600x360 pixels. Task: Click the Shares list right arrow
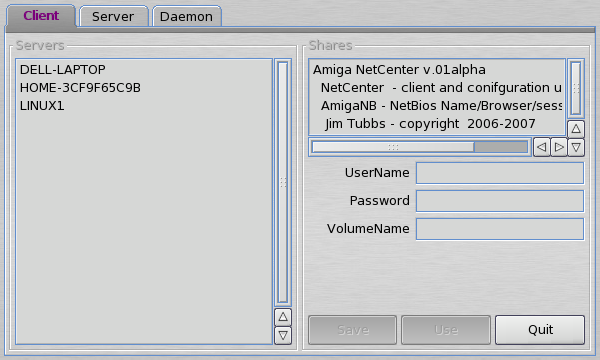559,147
